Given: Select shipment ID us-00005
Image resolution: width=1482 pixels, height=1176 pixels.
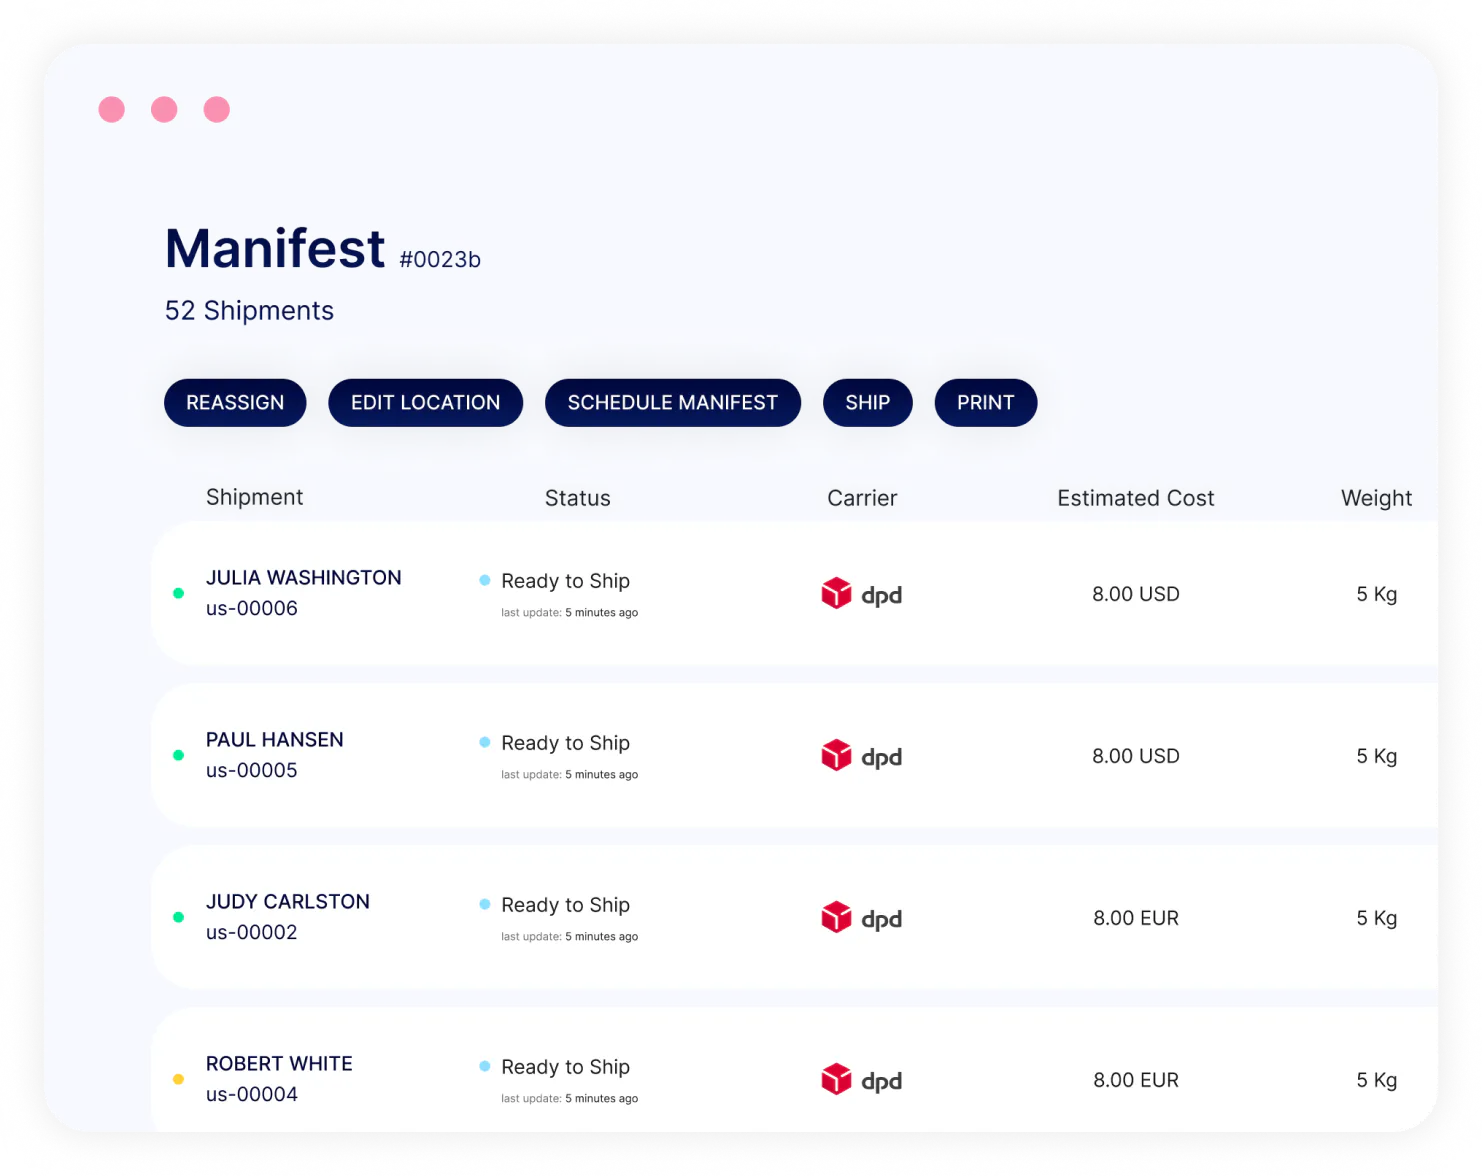Looking at the screenshot, I should point(252,770).
